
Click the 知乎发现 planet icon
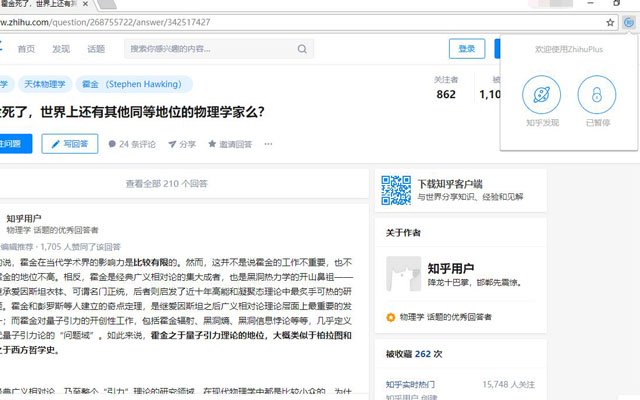[x=542, y=95]
